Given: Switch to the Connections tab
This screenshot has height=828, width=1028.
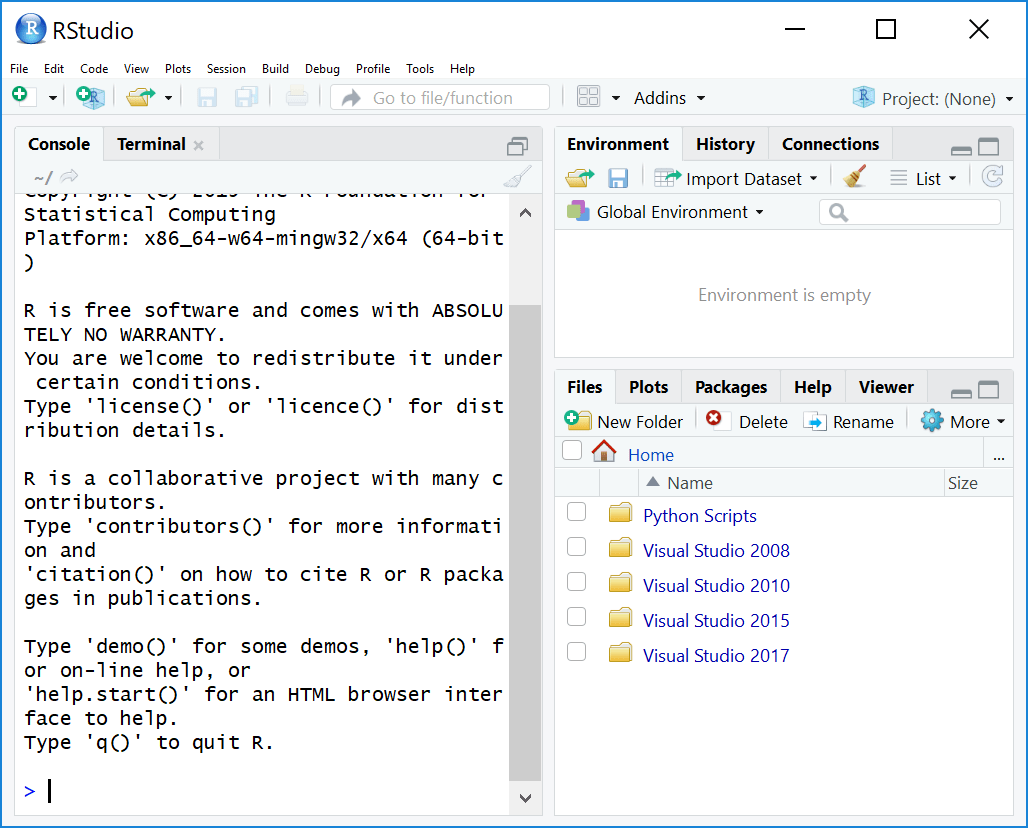Looking at the screenshot, I should coord(830,144).
